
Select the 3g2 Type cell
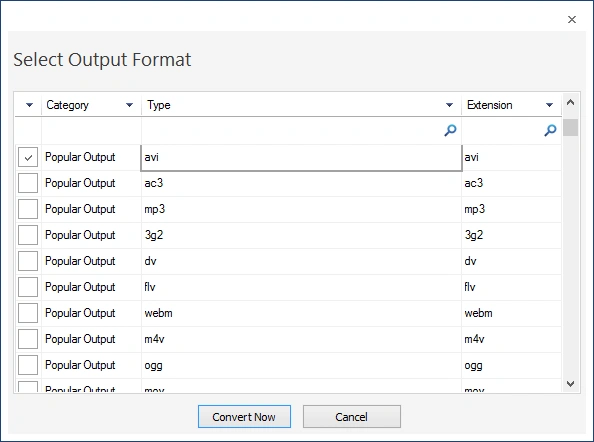tap(301, 235)
